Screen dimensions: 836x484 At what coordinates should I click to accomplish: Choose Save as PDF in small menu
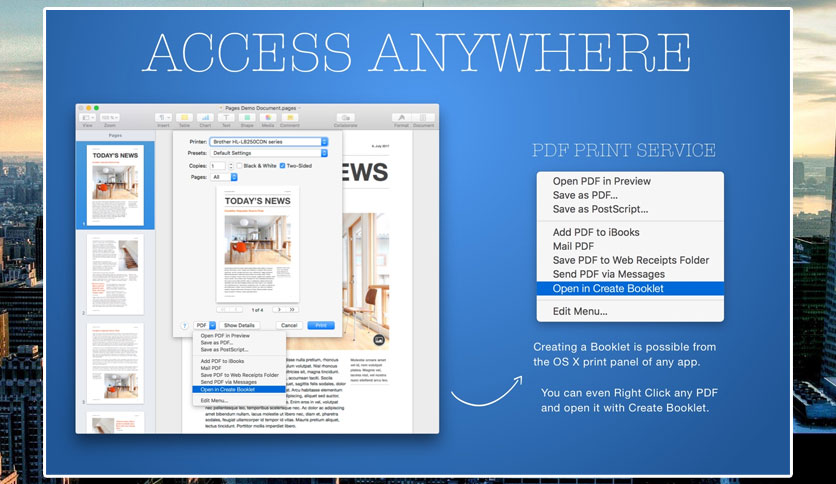coord(239,343)
